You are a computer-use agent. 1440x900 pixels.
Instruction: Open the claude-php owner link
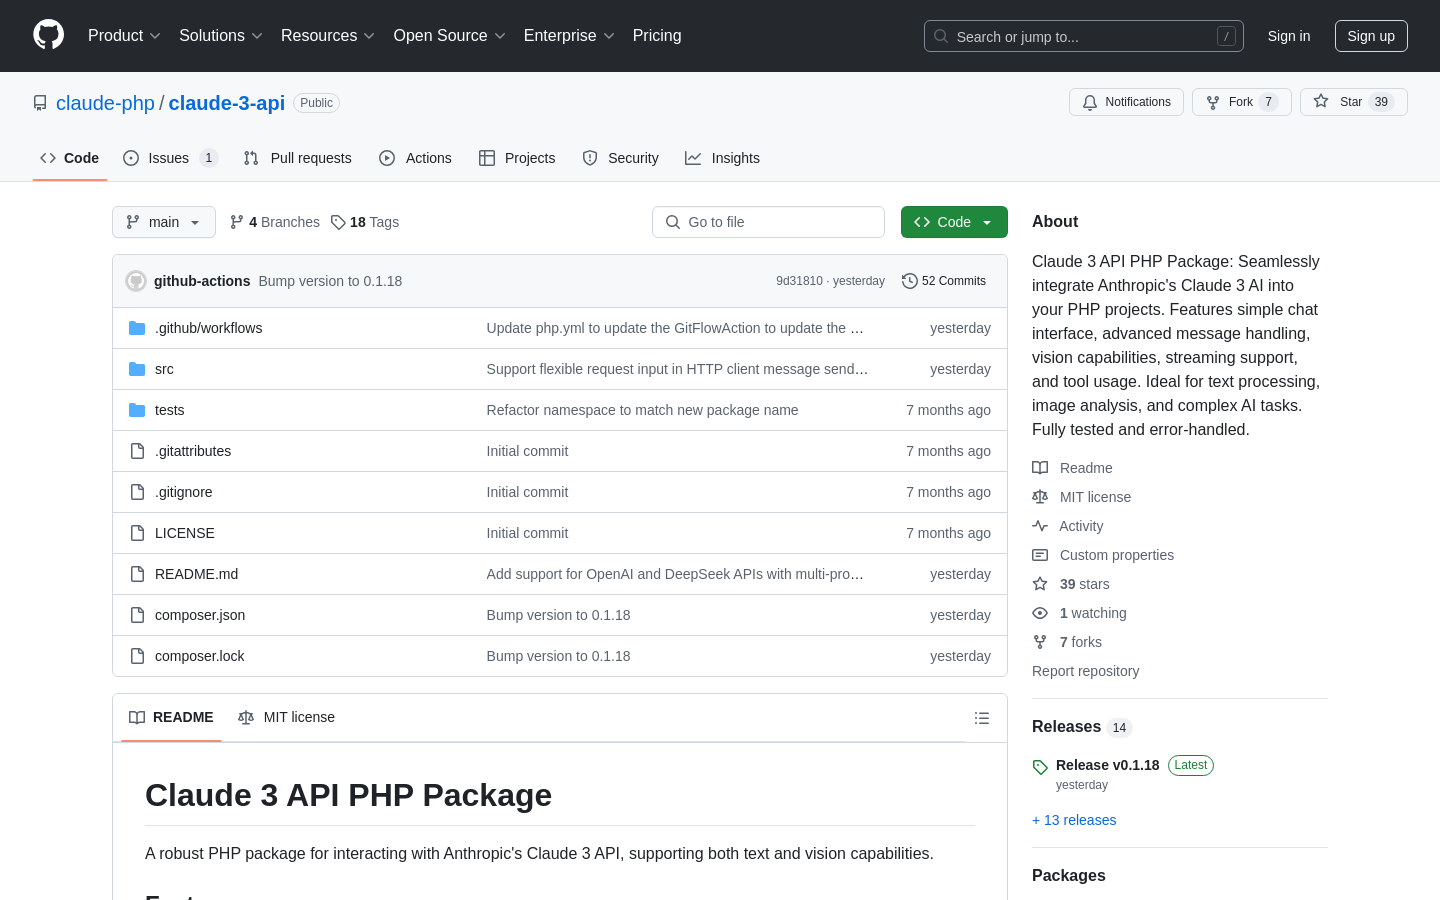click(x=105, y=103)
